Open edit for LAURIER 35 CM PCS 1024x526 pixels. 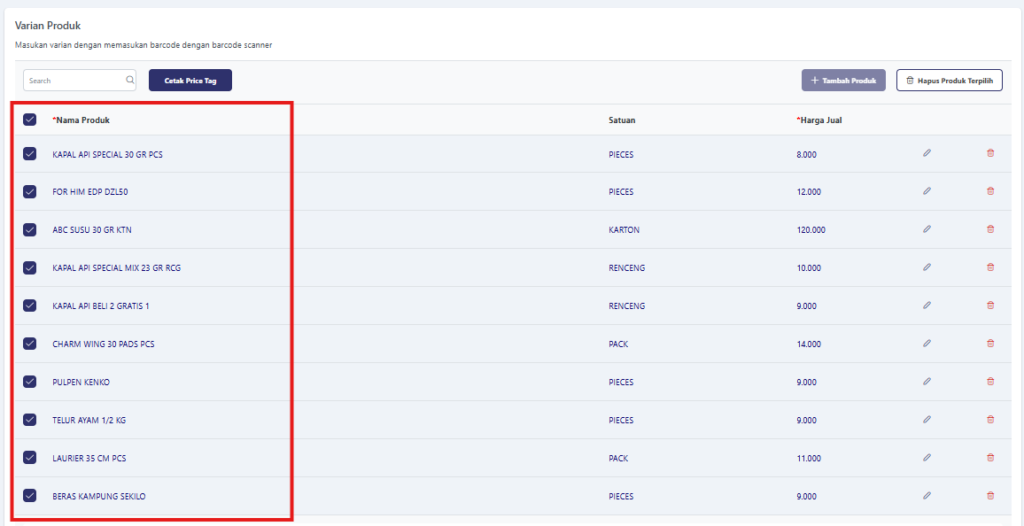coord(926,457)
